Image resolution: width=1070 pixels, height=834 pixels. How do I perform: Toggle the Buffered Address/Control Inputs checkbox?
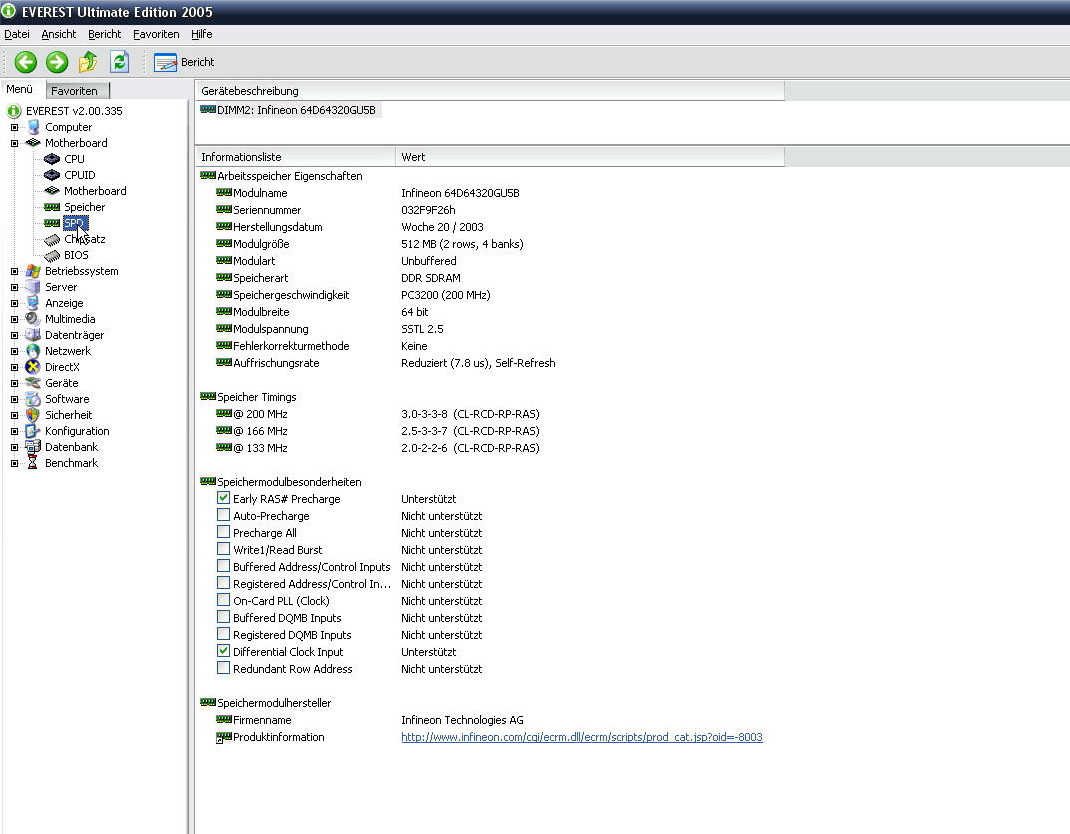223,566
